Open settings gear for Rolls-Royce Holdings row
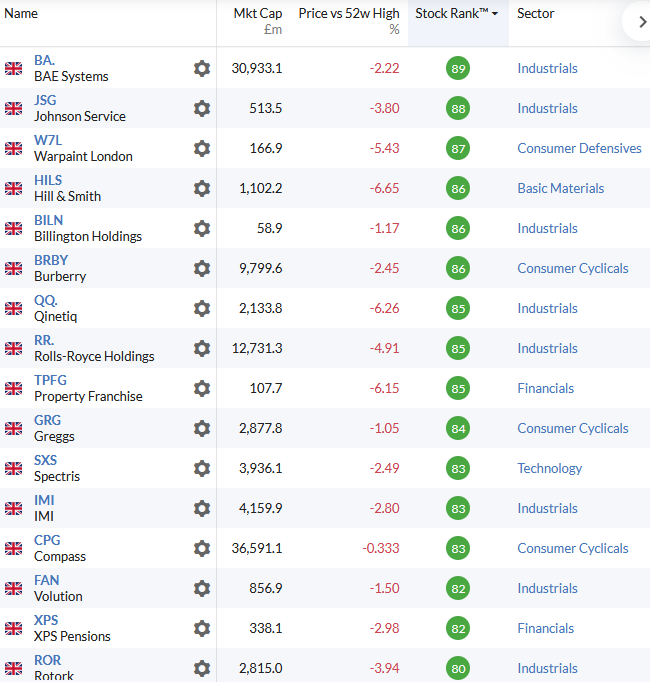The image size is (650, 682). pyautogui.click(x=202, y=349)
